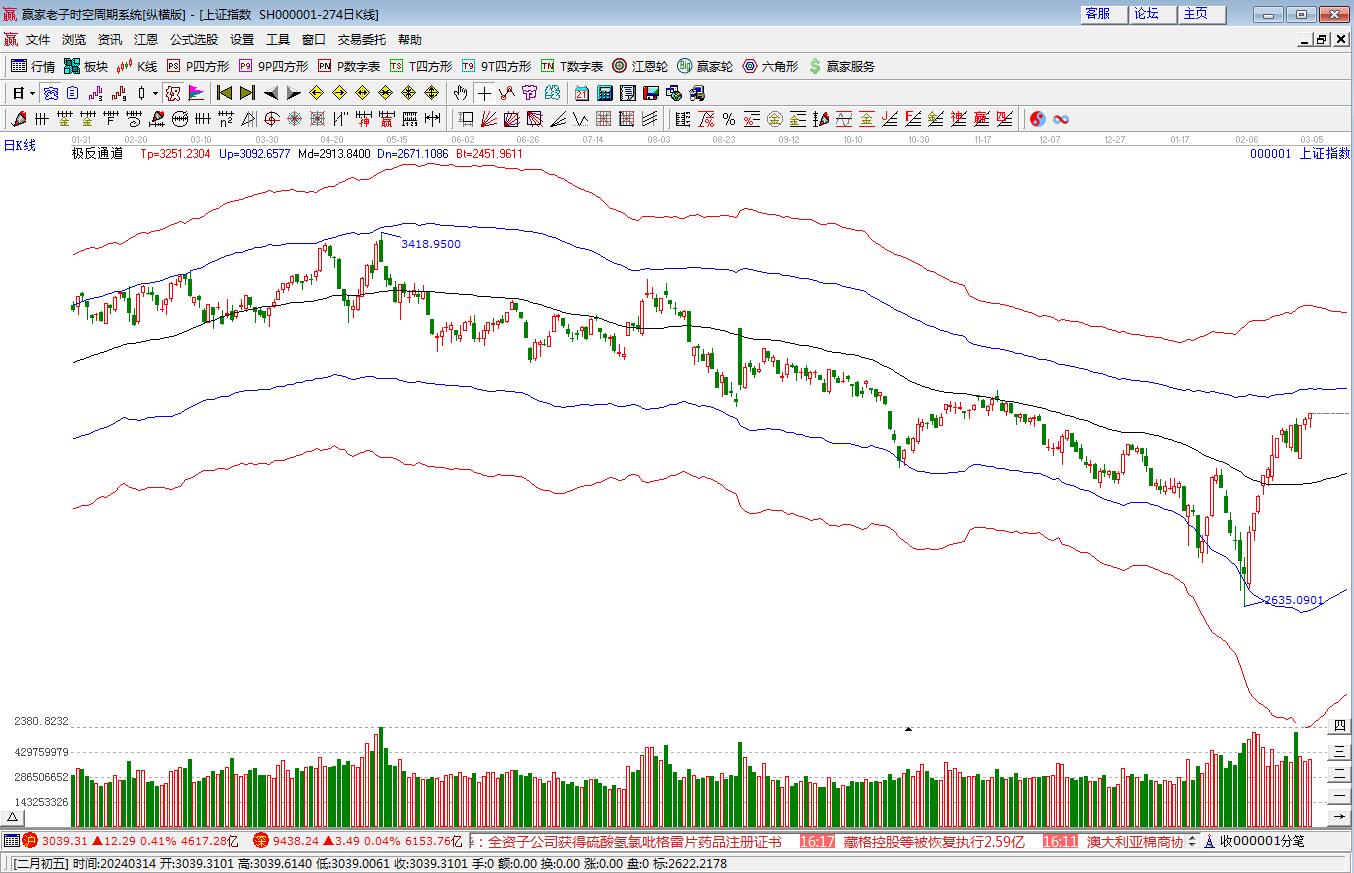Click the 000001 上证指数 label
Viewport: 1354px width, 873px height.
[1300, 154]
